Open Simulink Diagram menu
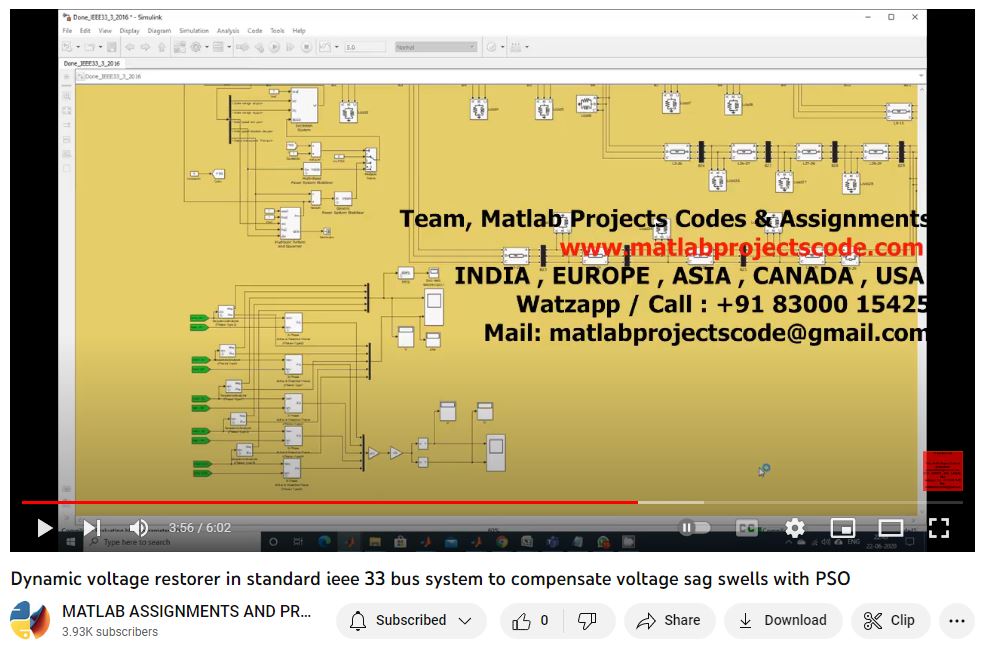 tap(159, 30)
